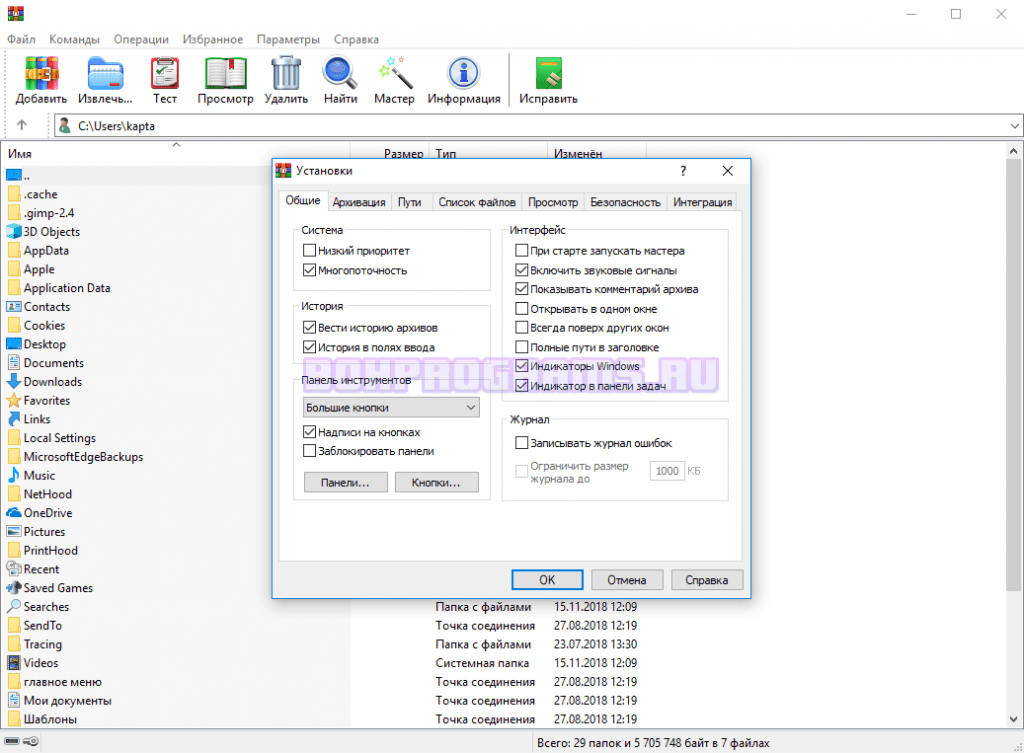Click the Извлечь (Extract) toolbar icon
Image resolution: width=1024 pixels, height=753 pixels.
[105, 75]
